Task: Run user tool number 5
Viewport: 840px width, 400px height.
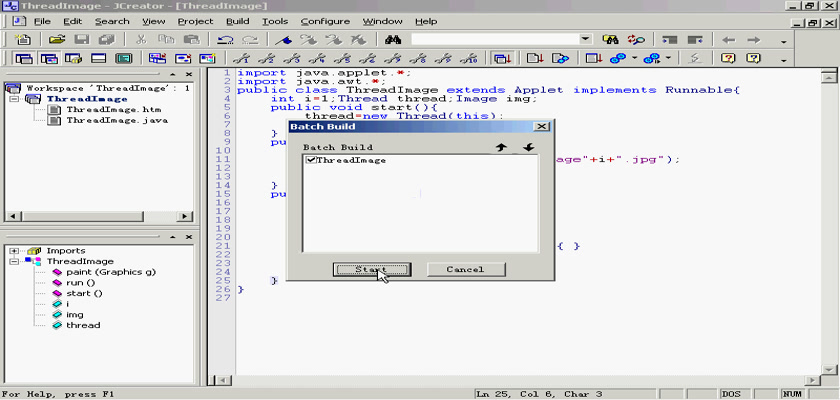Action: click(343, 58)
